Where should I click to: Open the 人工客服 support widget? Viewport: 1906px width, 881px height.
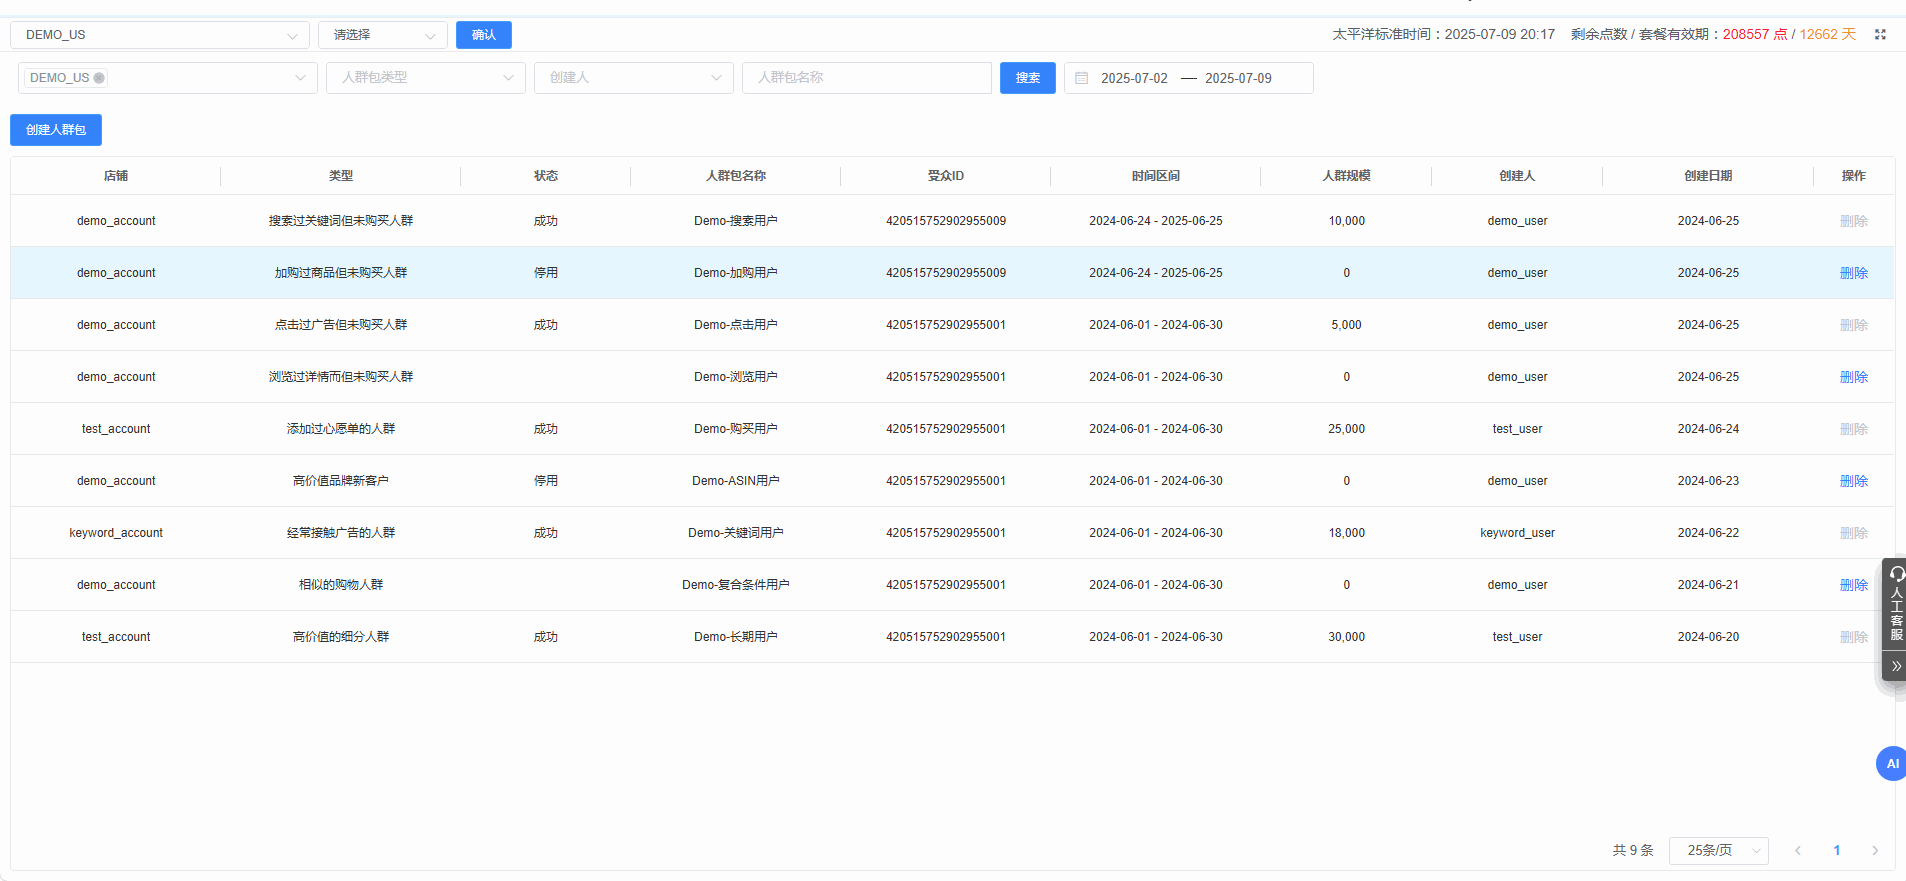(1895, 604)
